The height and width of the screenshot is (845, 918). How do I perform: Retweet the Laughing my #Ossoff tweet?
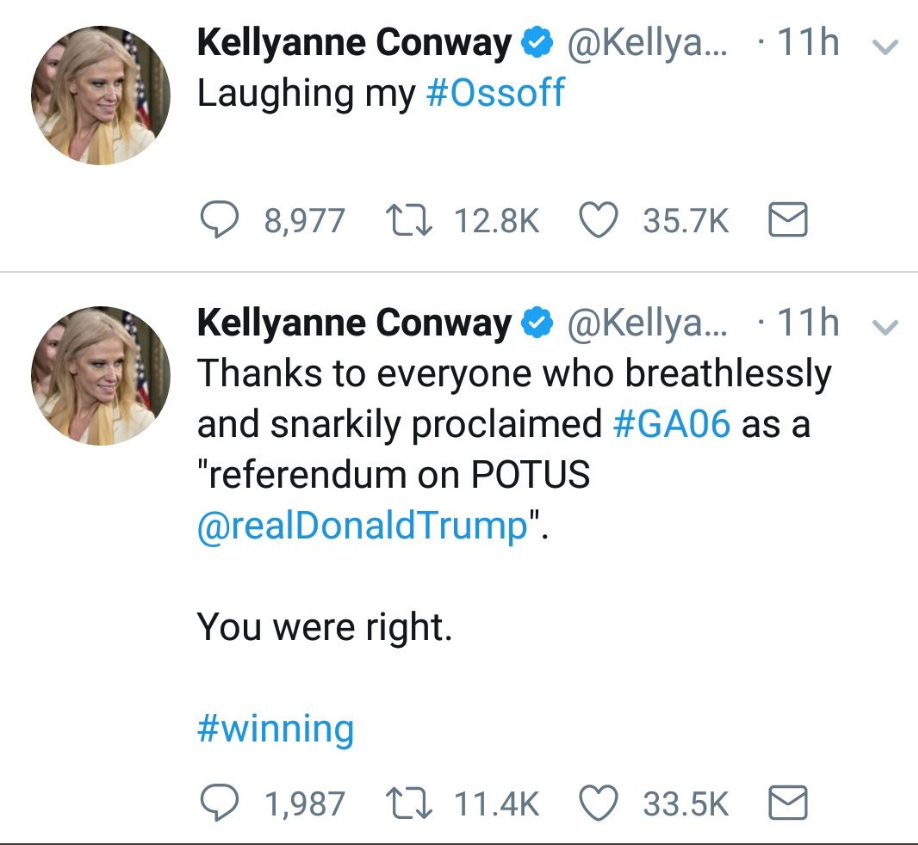[409, 220]
